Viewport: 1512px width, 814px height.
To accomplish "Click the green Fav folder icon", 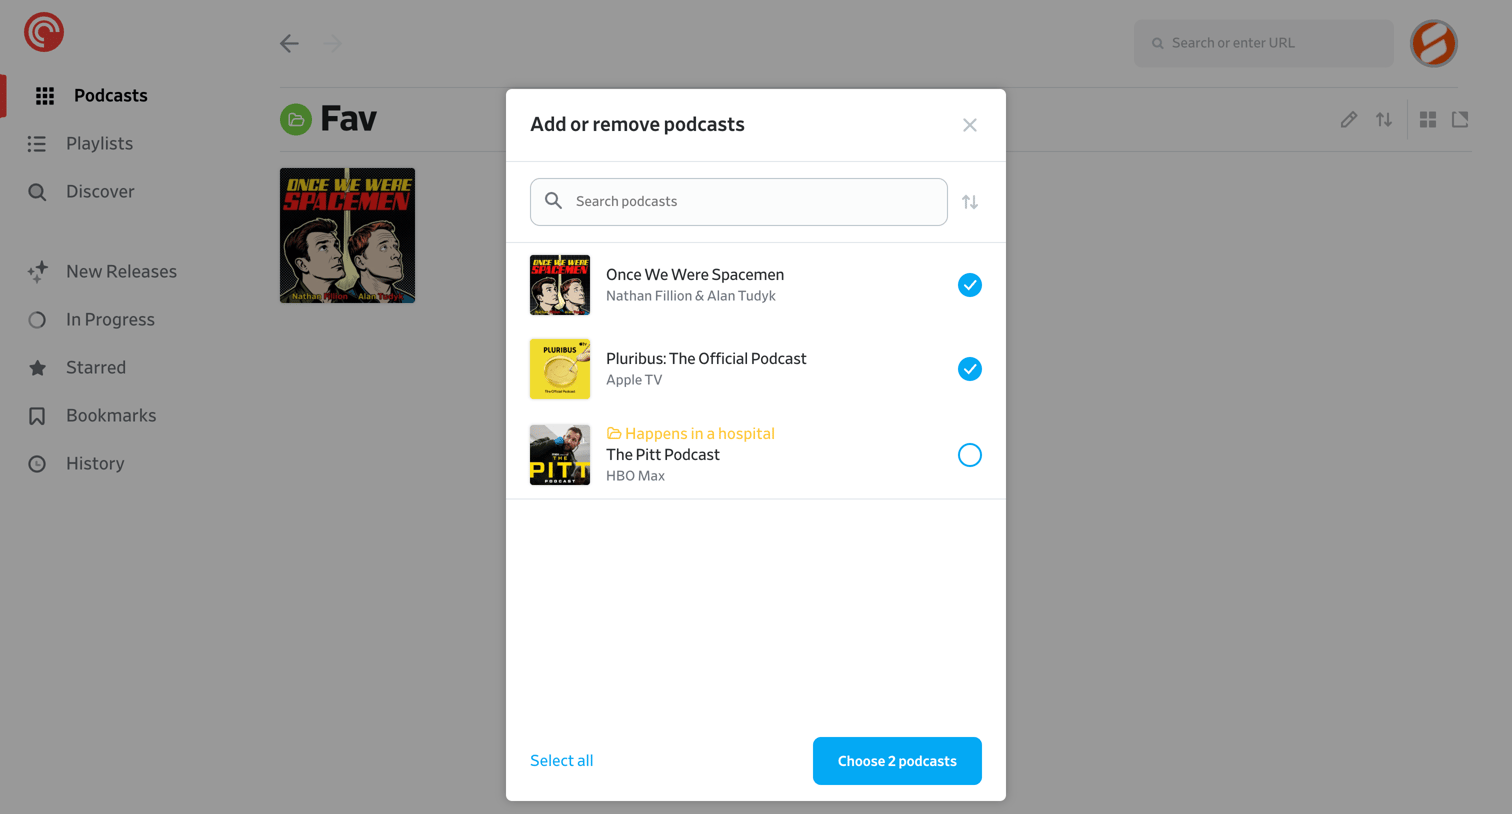I will tap(296, 120).
